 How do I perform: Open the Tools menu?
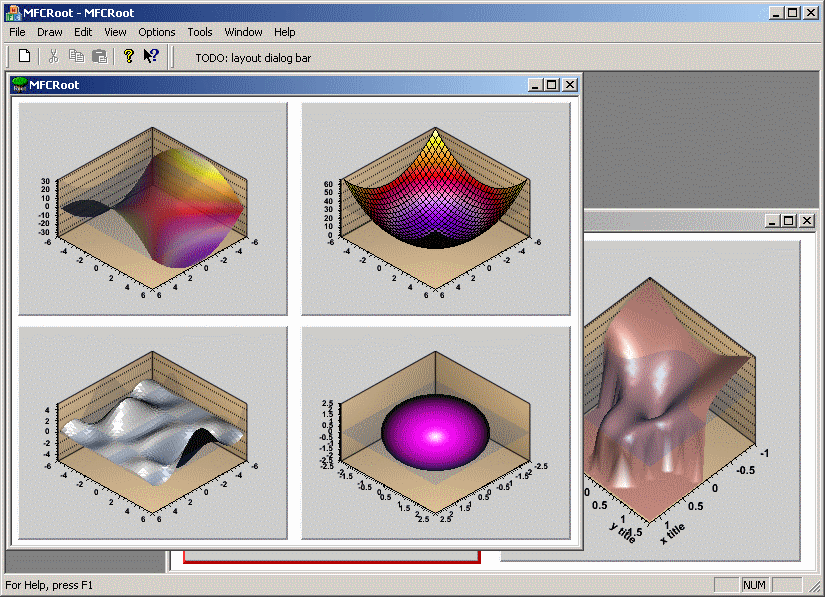pos(200,32)
